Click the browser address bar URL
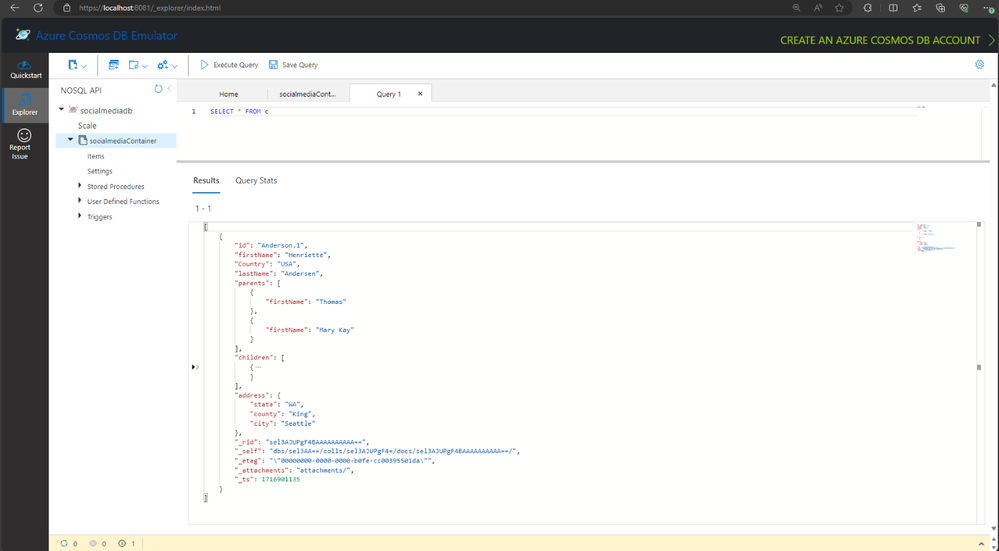The width and height of the screenshot is (999, 551). coord(150,8)
